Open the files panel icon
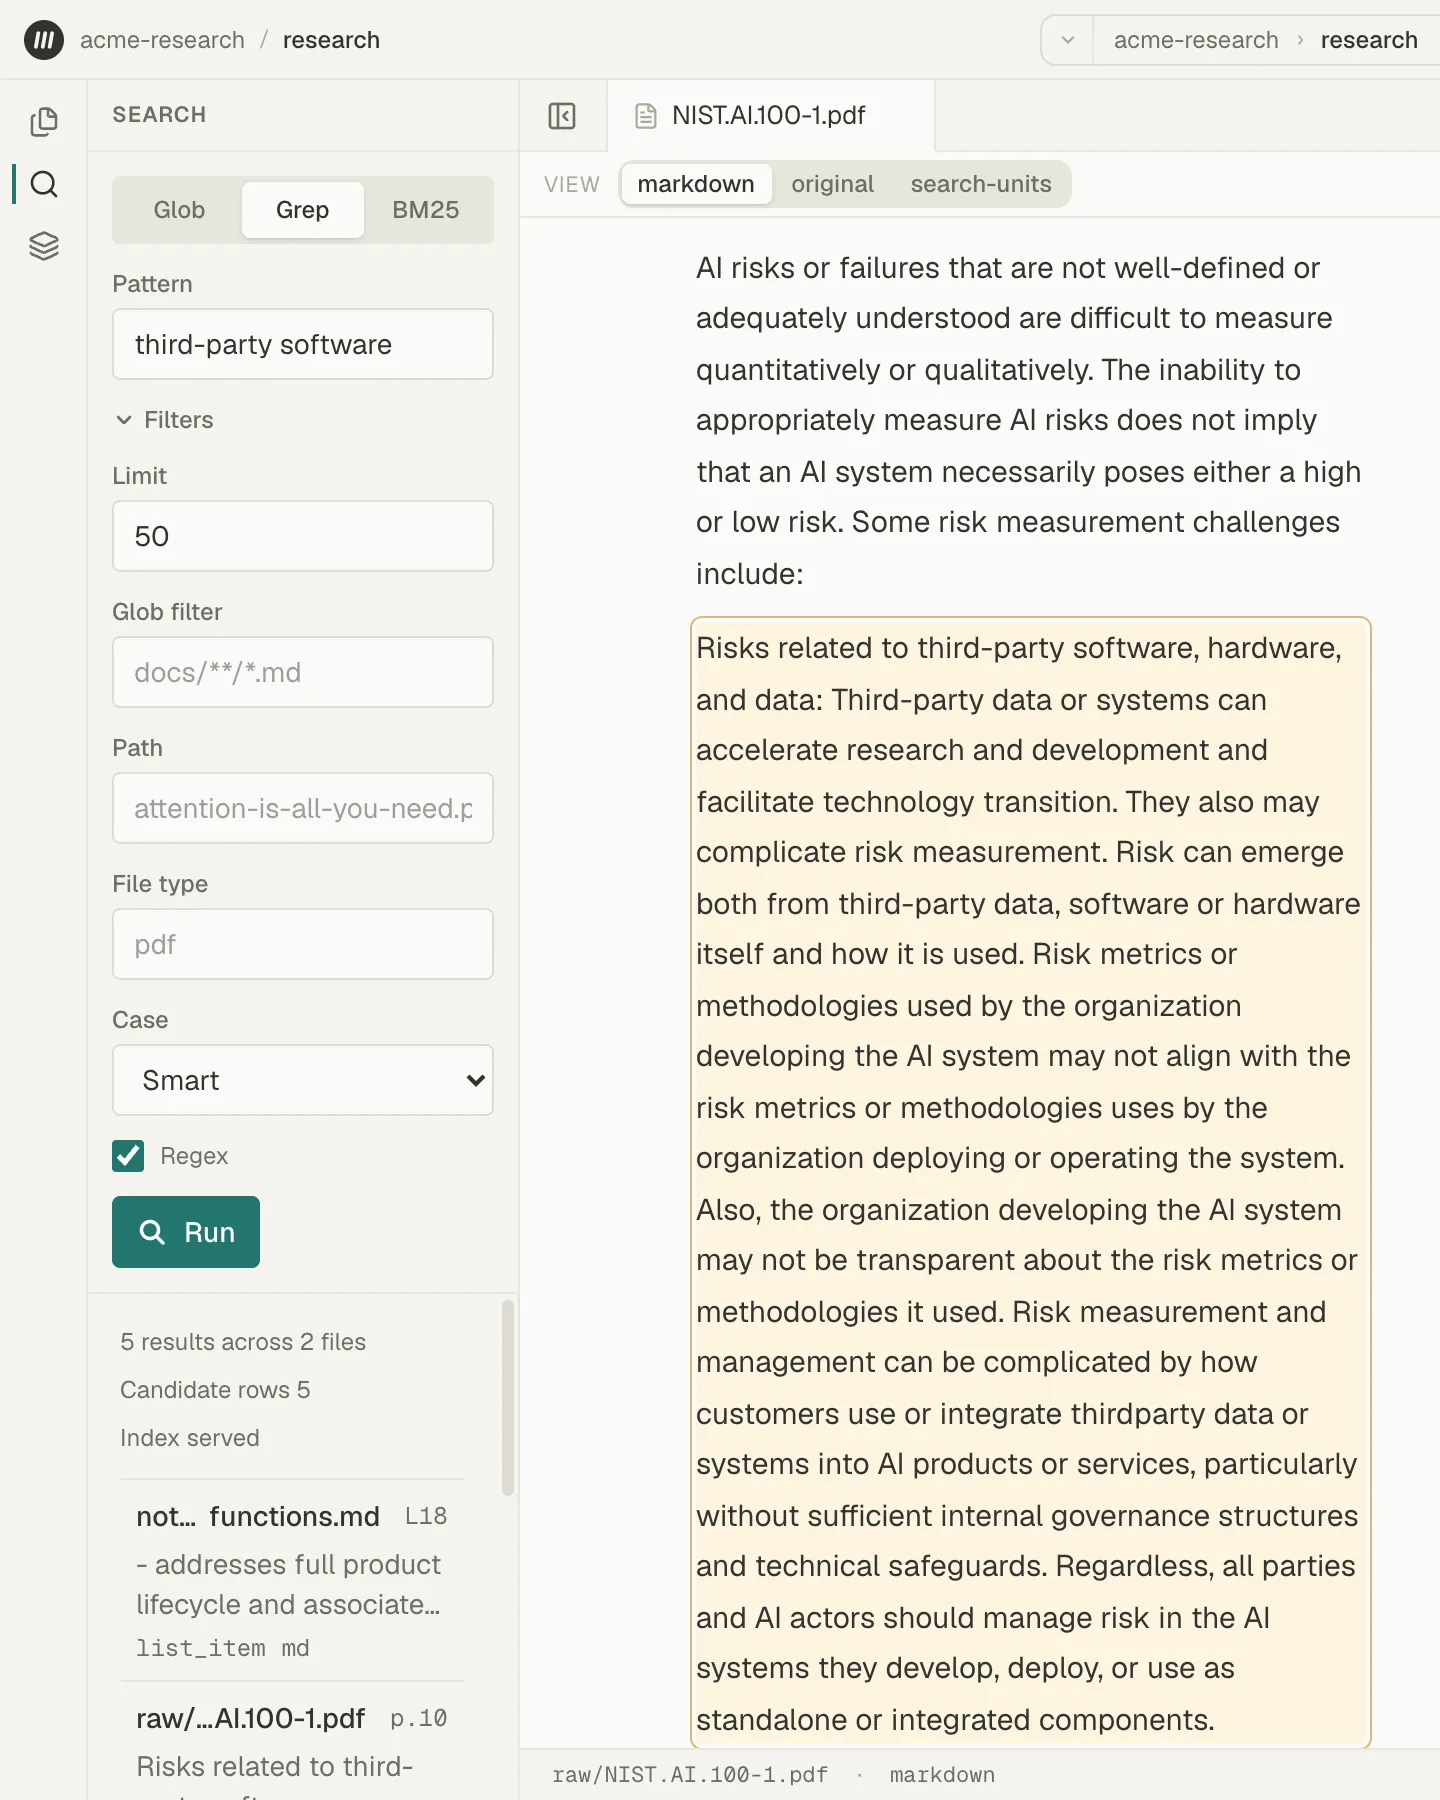 (x=44, y=122)
